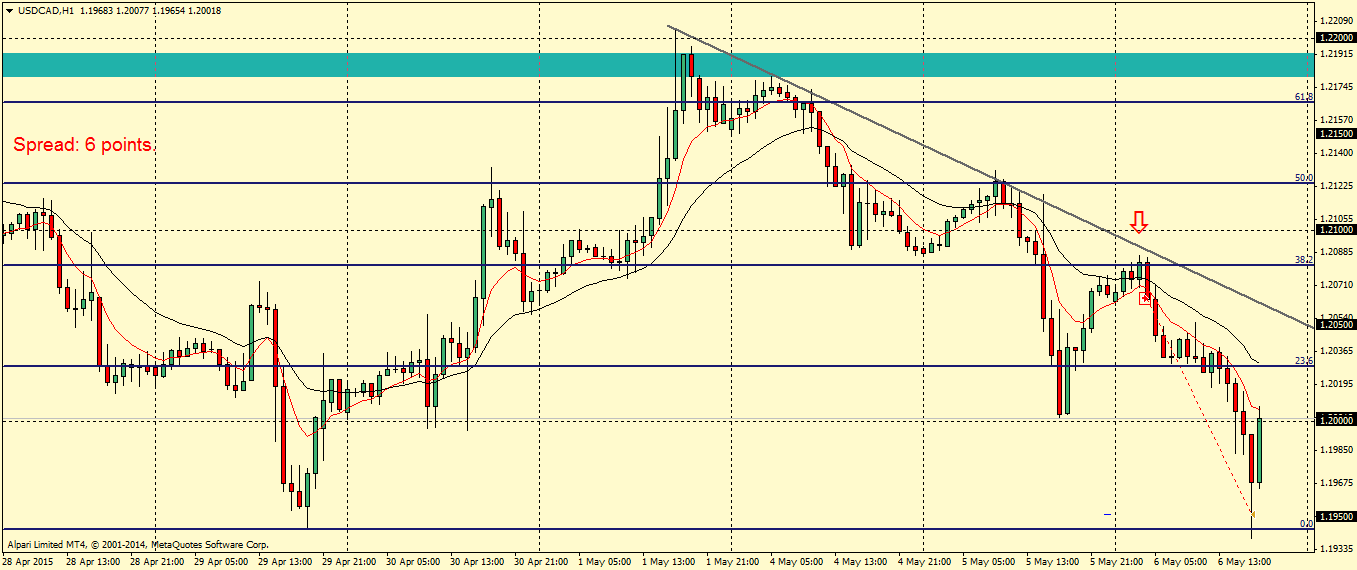Viewport: 1357px width, 570px height.
Task: Click the 1.21225 price scale value
Action: pos(1337,185)
